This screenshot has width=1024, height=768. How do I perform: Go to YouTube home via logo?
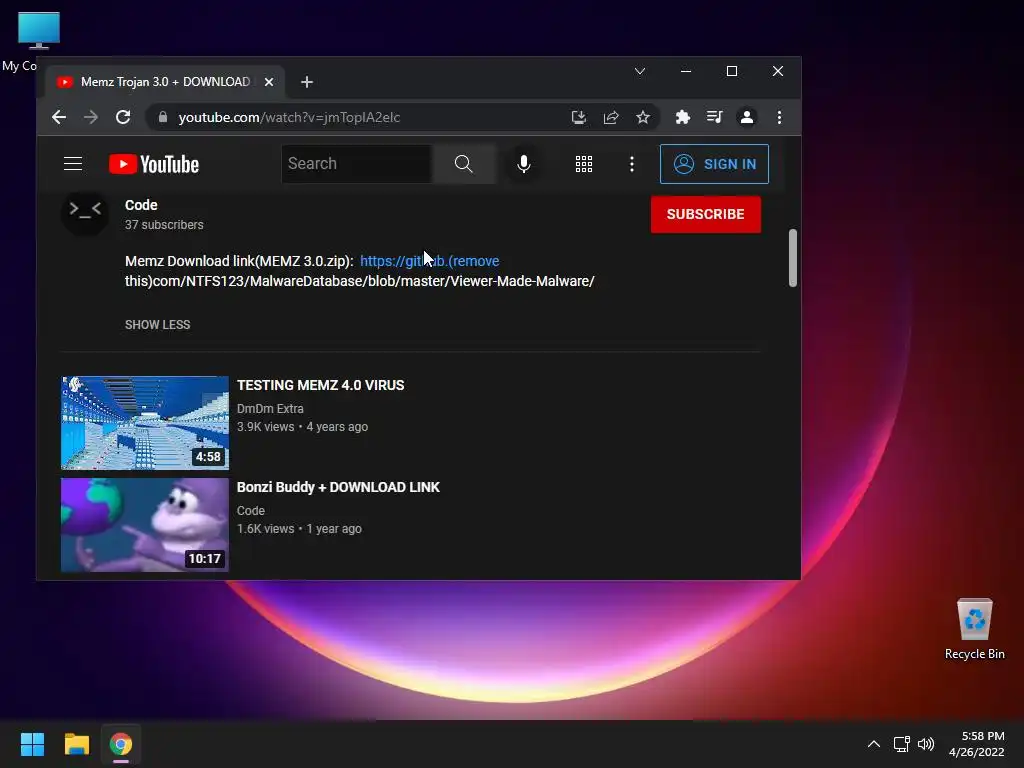coord(154,164)
